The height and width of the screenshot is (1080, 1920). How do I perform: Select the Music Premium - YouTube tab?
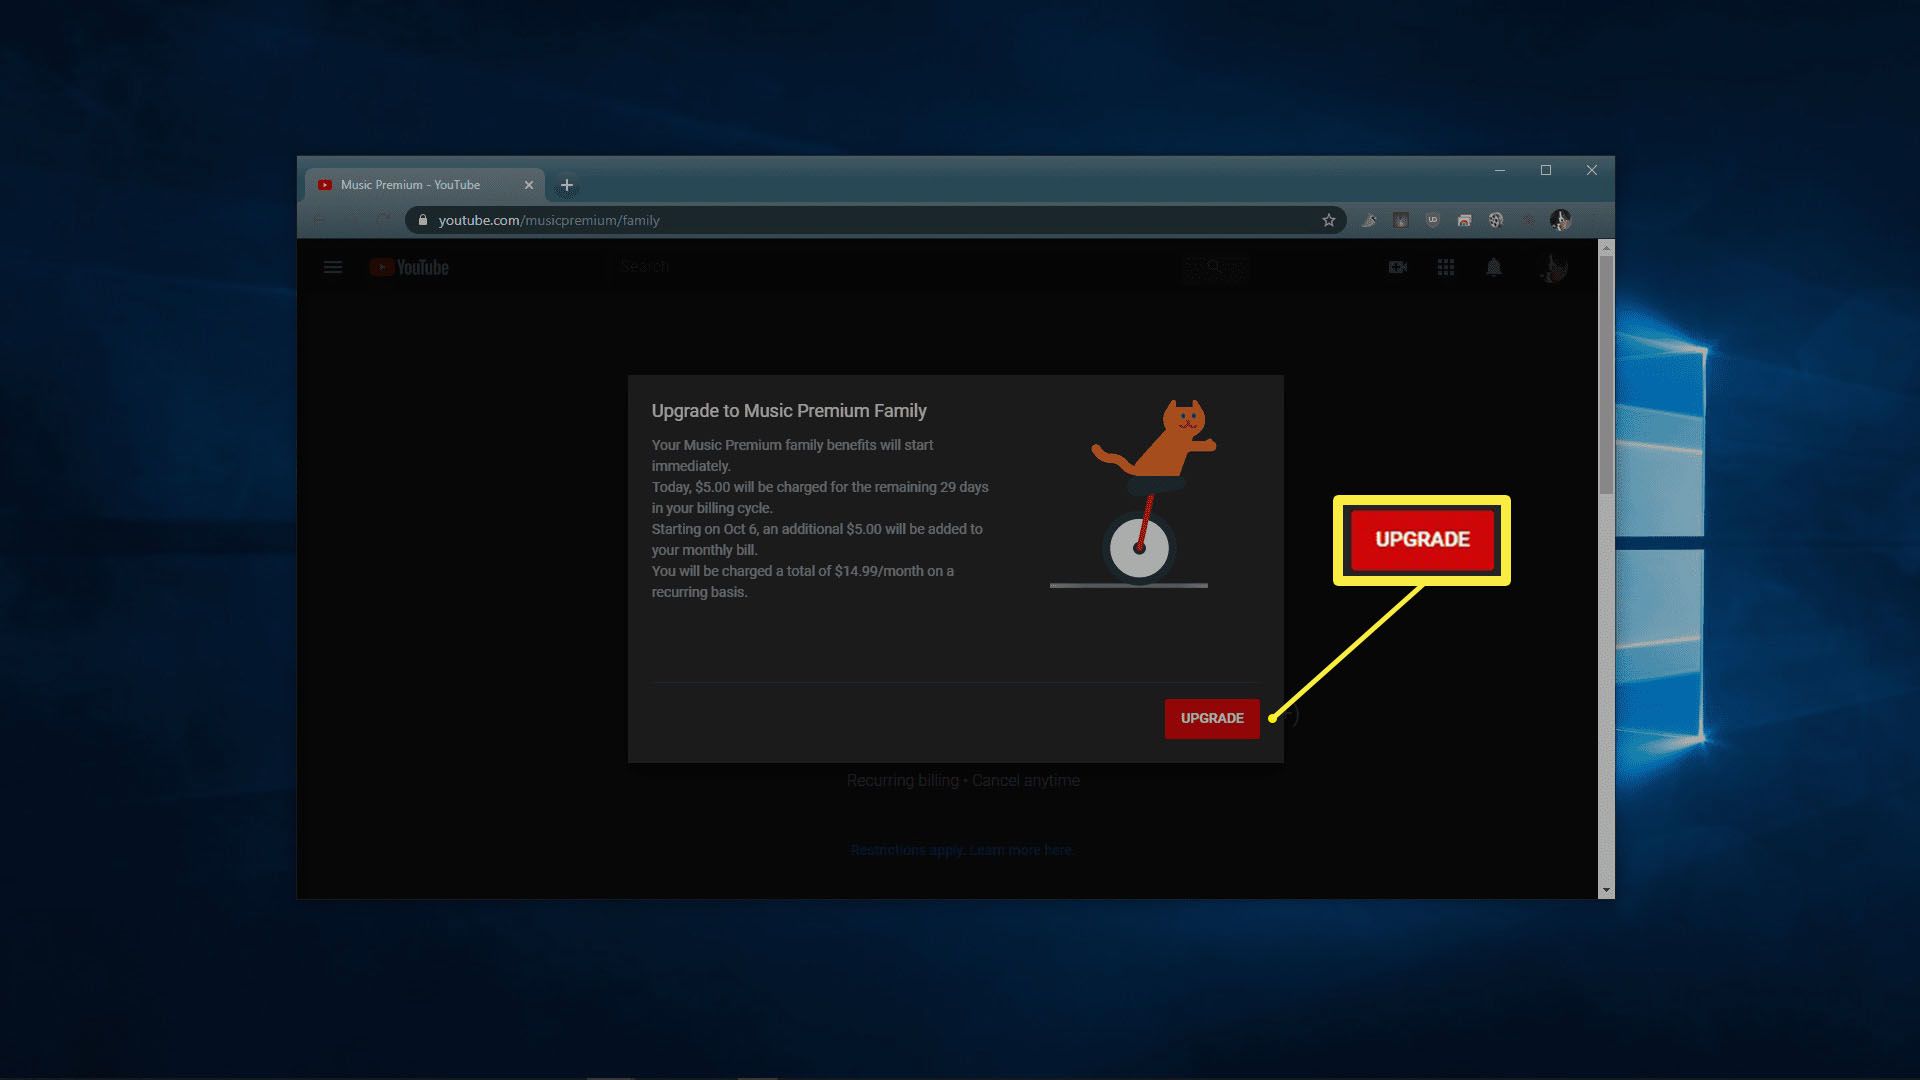425,185
